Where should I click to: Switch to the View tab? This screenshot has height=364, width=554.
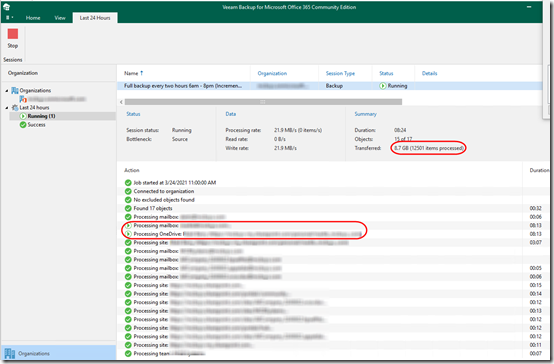pyautogui.click(x=60, y=18)
